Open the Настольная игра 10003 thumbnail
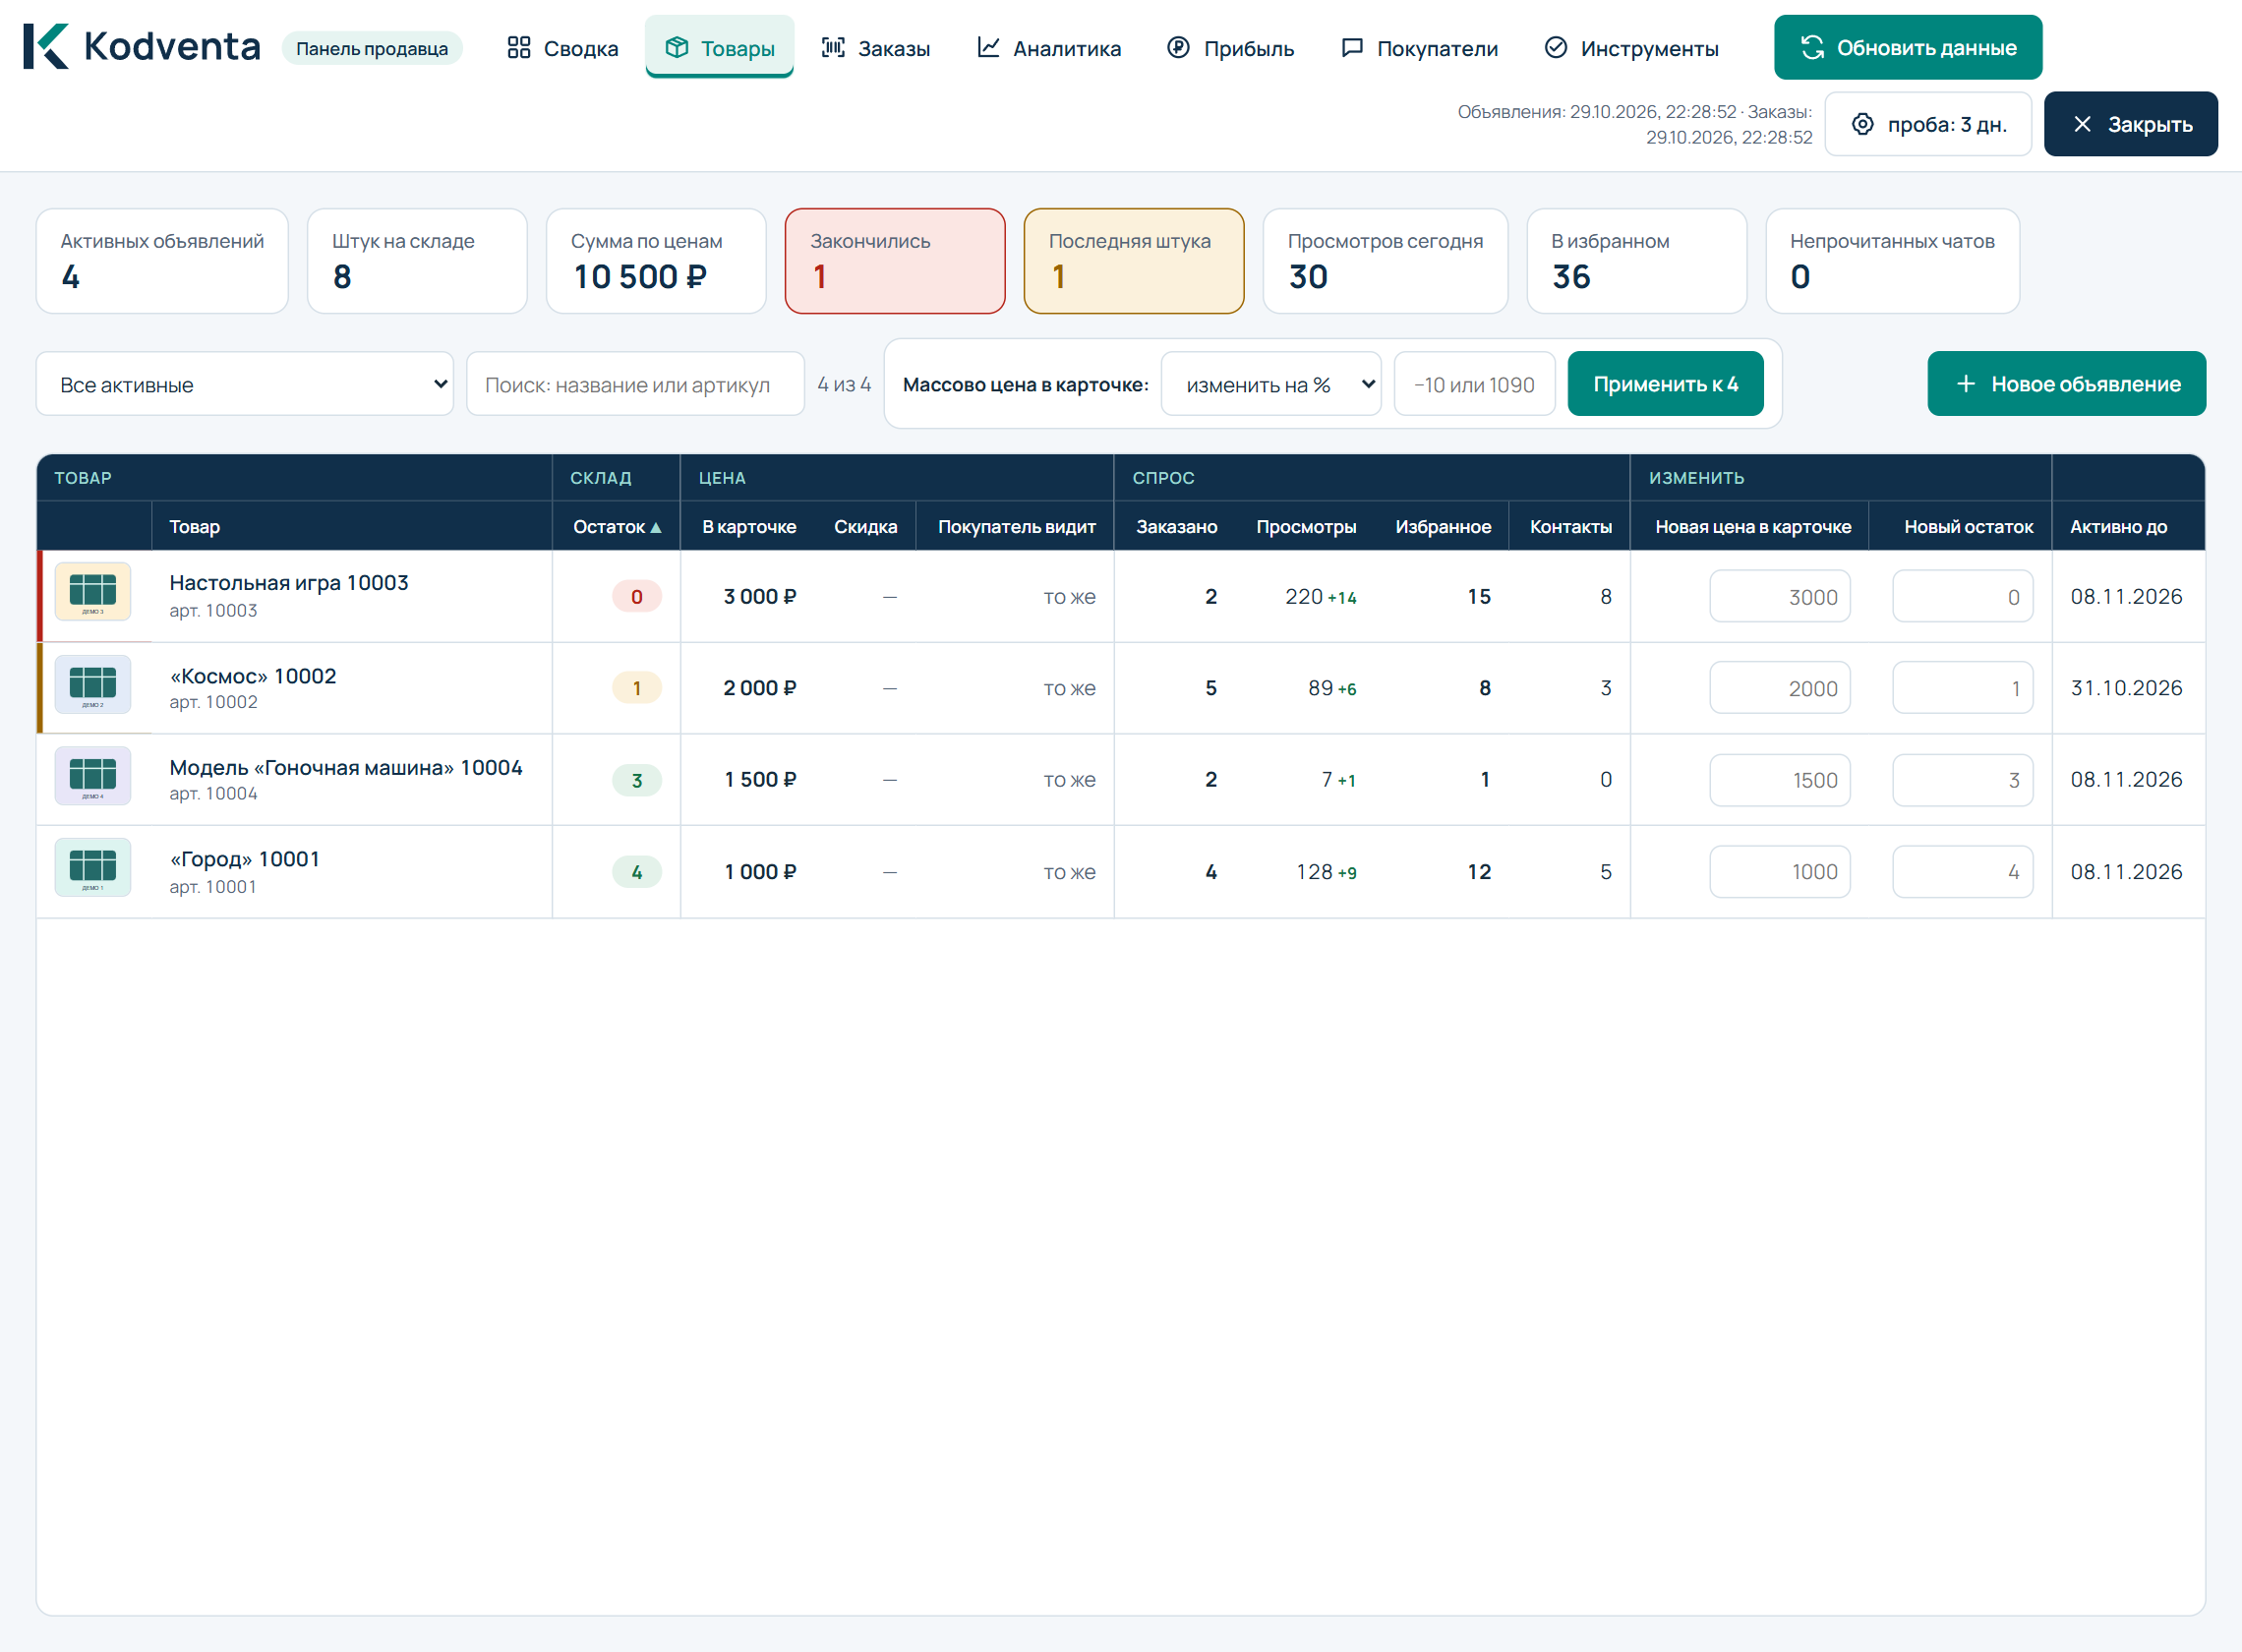The width and height of the screenshot is (2242, 1652). [93, 592]
